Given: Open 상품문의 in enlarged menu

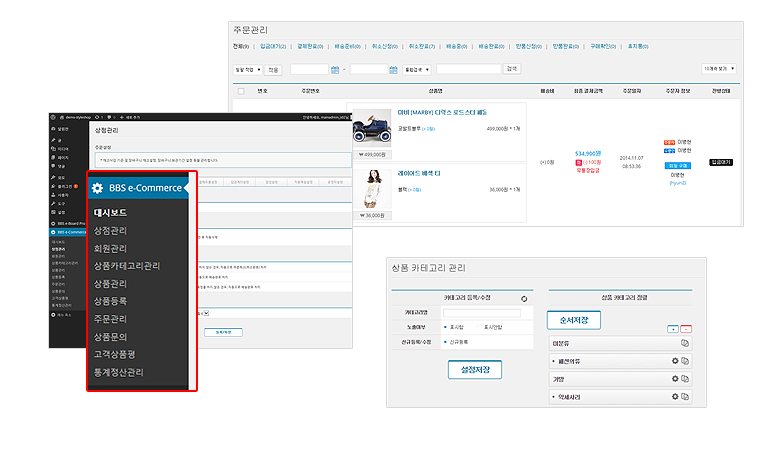Looking at the screenshot, I should click(x=111, y=337).
